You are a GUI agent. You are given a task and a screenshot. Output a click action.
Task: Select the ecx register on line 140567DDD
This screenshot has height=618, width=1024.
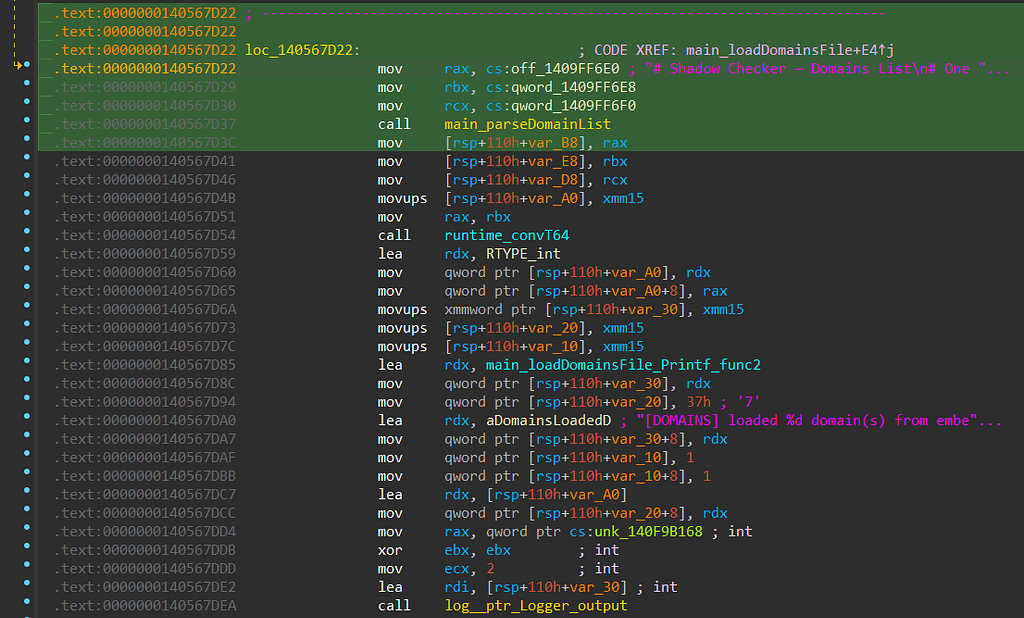456,569
